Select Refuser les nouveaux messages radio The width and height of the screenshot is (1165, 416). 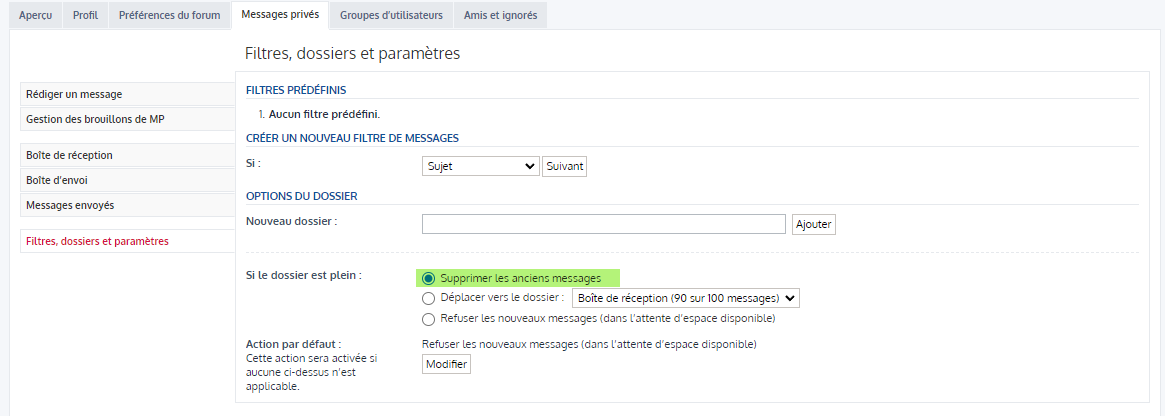429,320
